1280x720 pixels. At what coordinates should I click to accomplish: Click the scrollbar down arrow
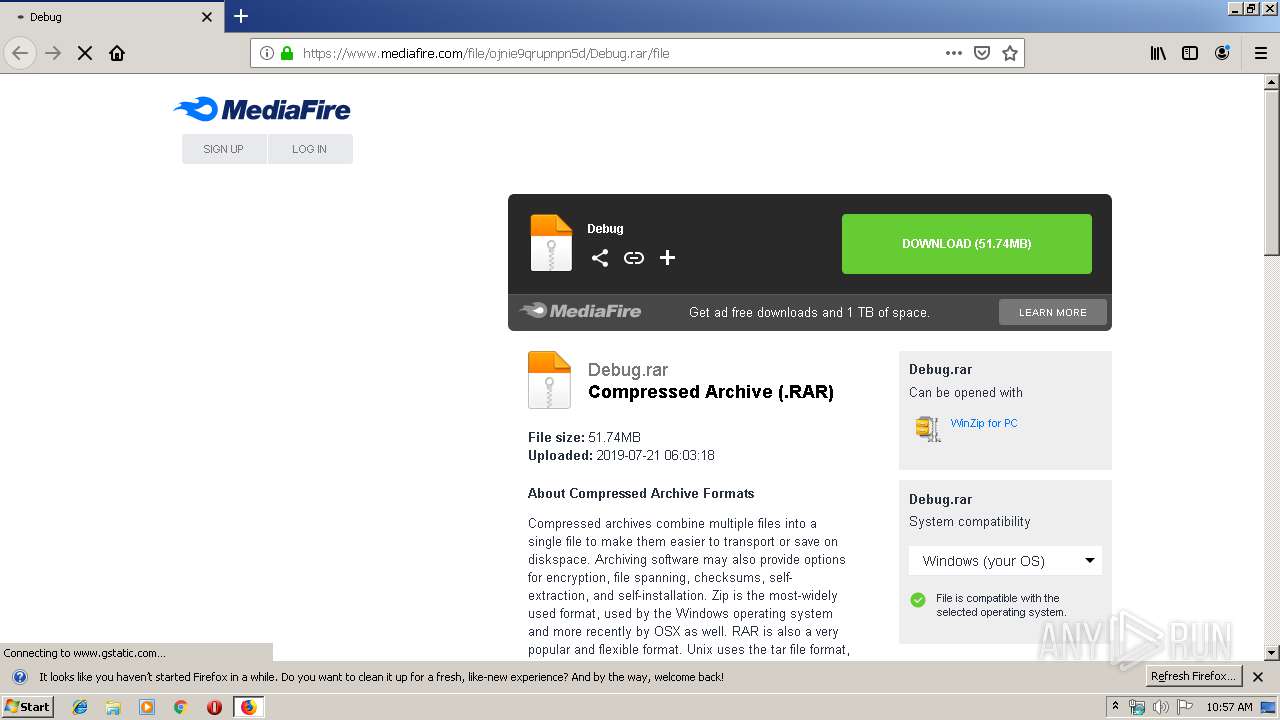click(1272, 653)
